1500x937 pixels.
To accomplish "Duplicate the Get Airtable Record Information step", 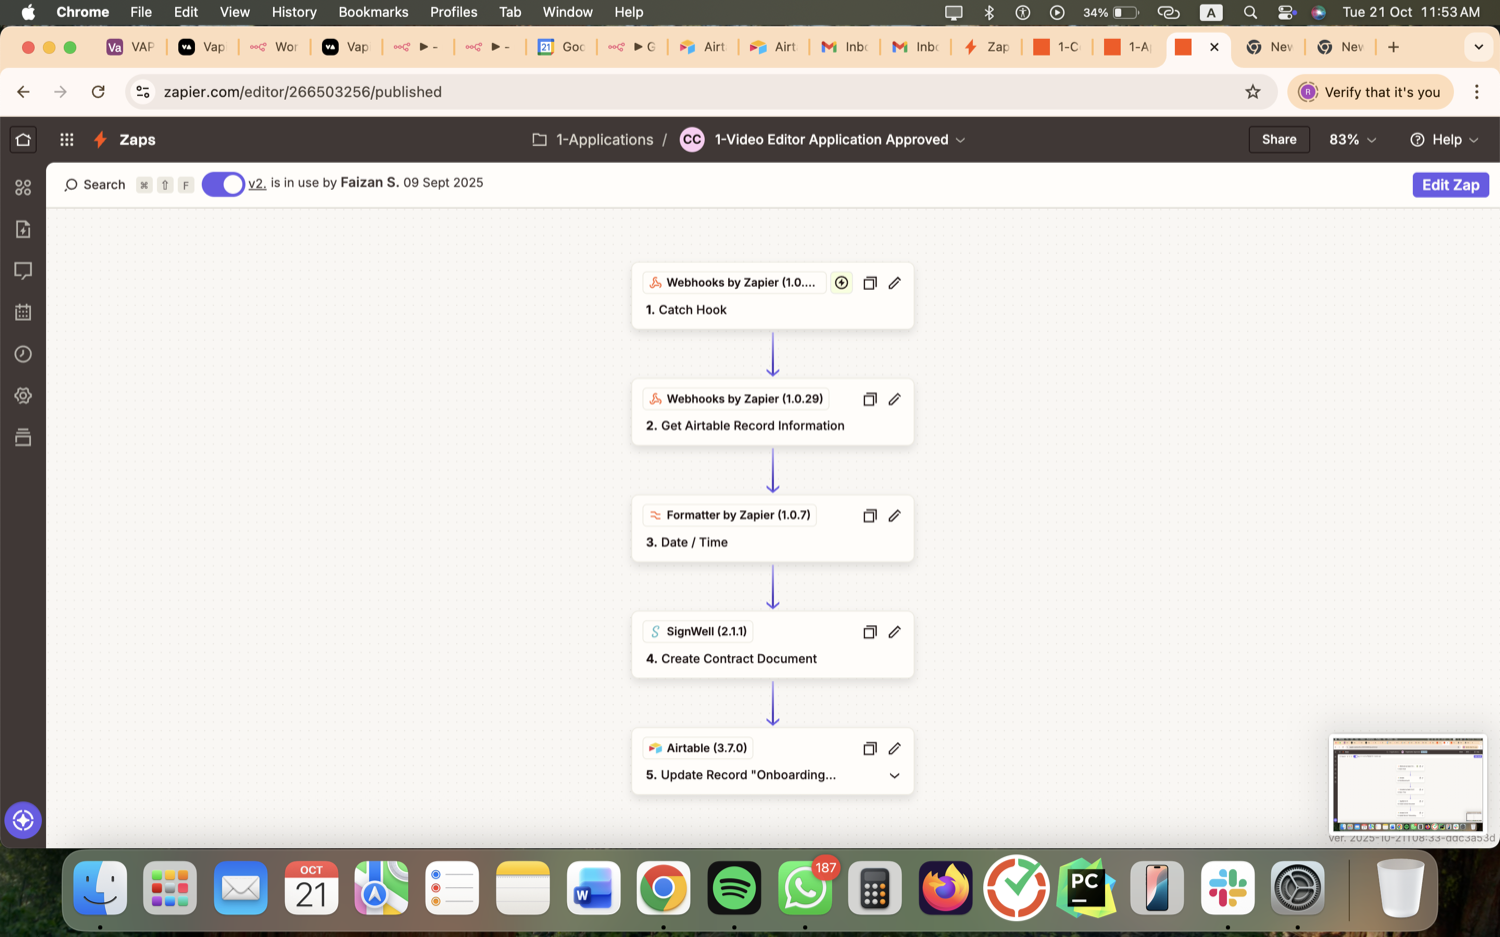I will (x=870, y=399).
